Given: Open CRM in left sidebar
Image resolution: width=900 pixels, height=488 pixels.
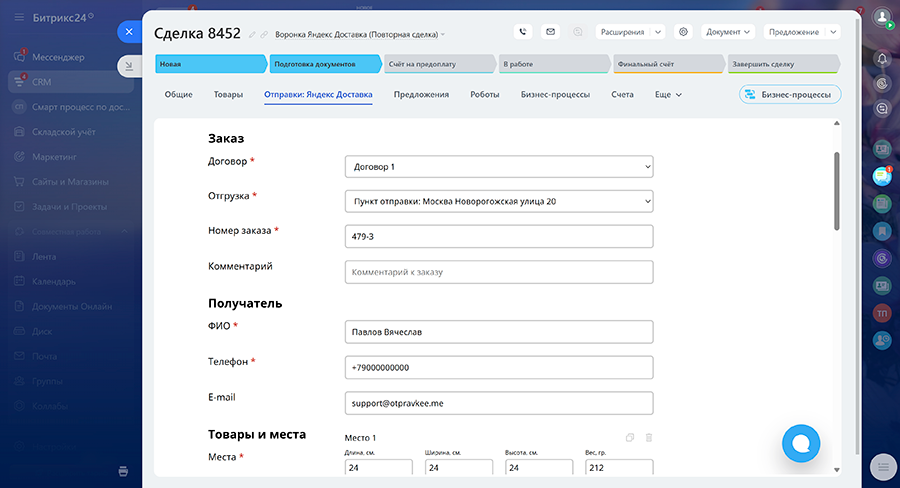Looking at the screenshot, I should click(71, 82).
